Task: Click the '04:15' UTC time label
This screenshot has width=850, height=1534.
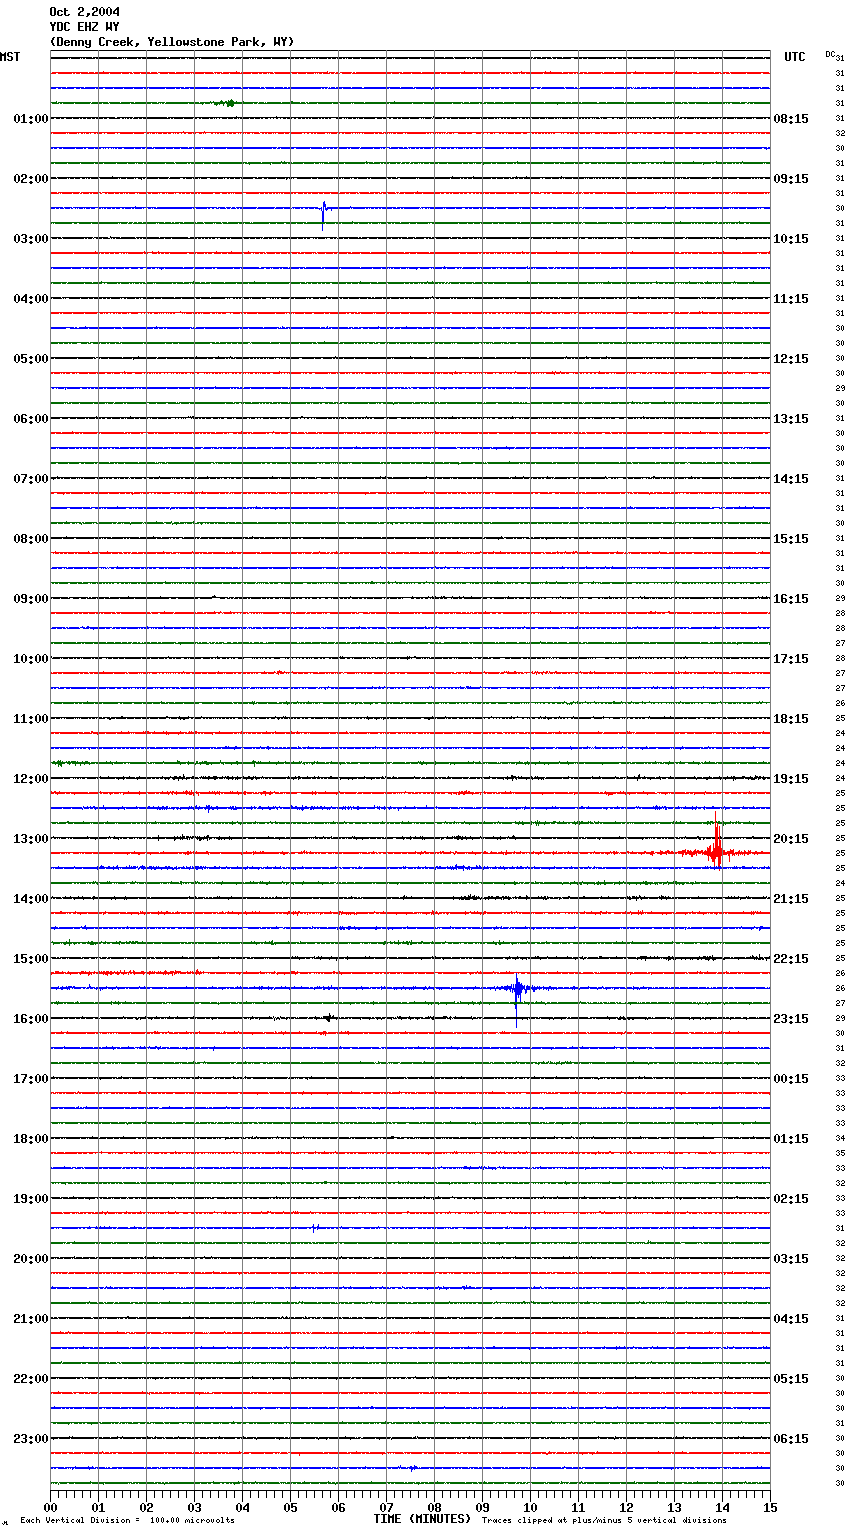Action: (791, 1319)
